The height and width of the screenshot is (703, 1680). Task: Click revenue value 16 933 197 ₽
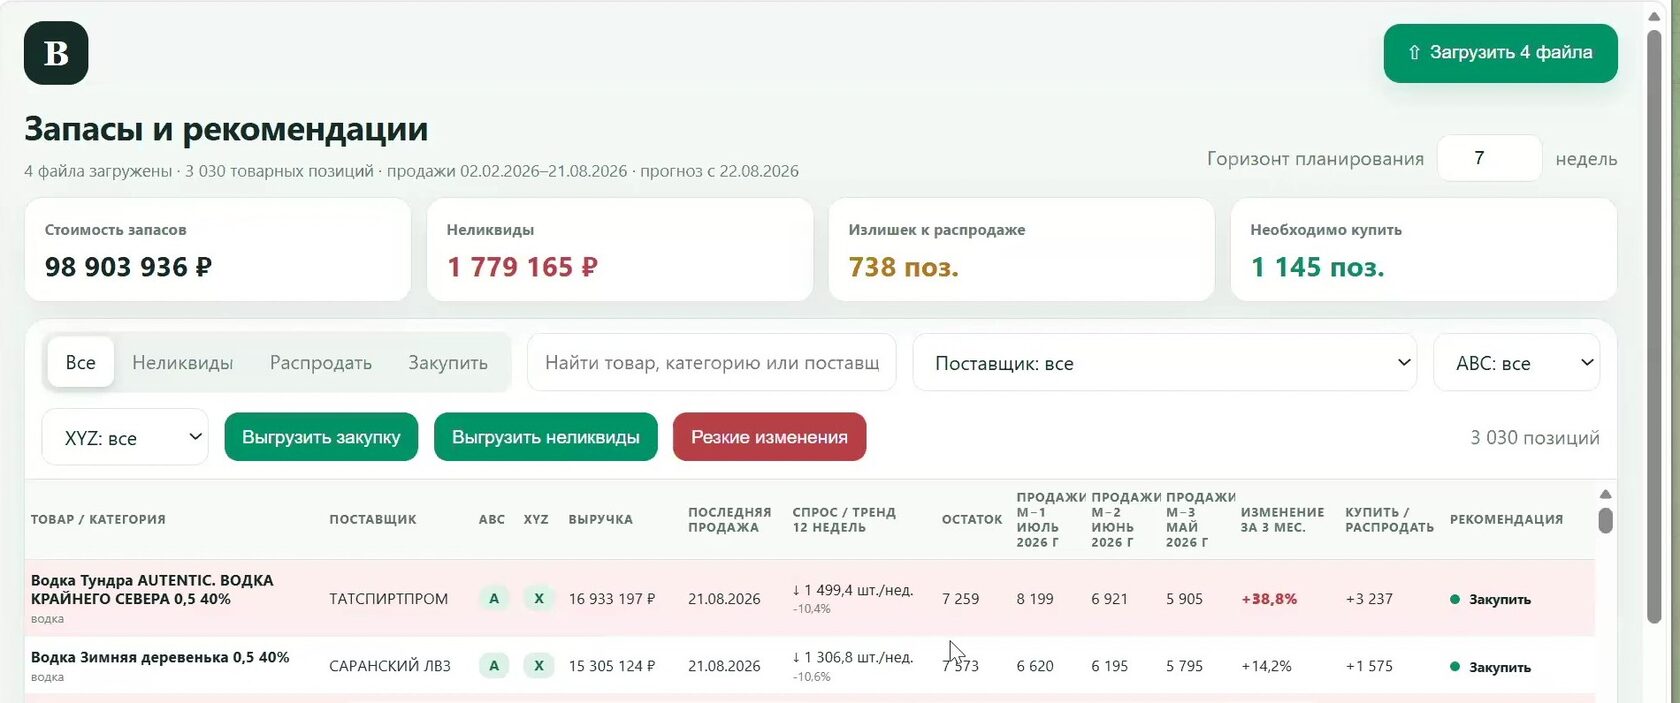tap(612, 598)
